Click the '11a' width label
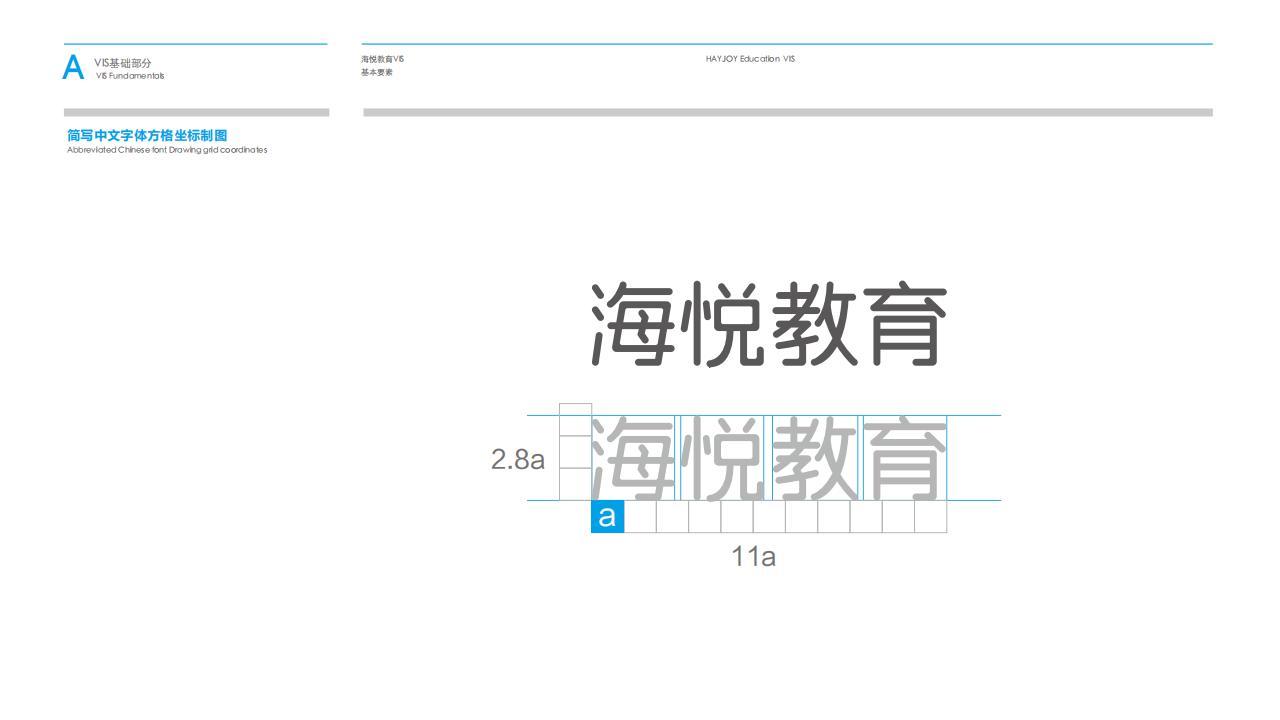 click(x=753, y=557)
